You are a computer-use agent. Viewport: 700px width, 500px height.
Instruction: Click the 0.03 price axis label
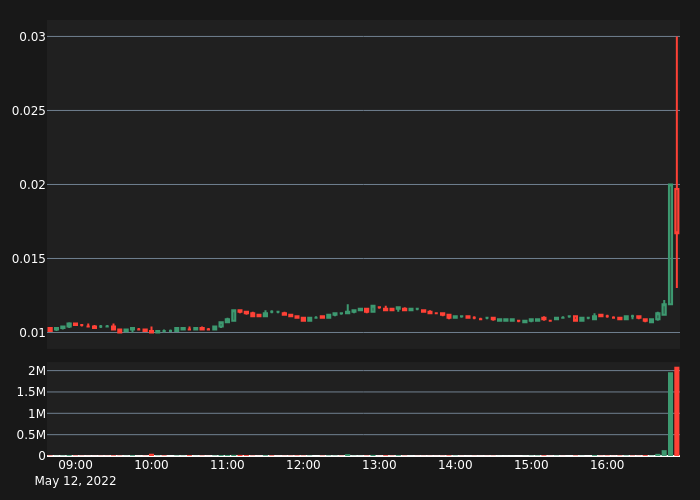tap(32, 37)
